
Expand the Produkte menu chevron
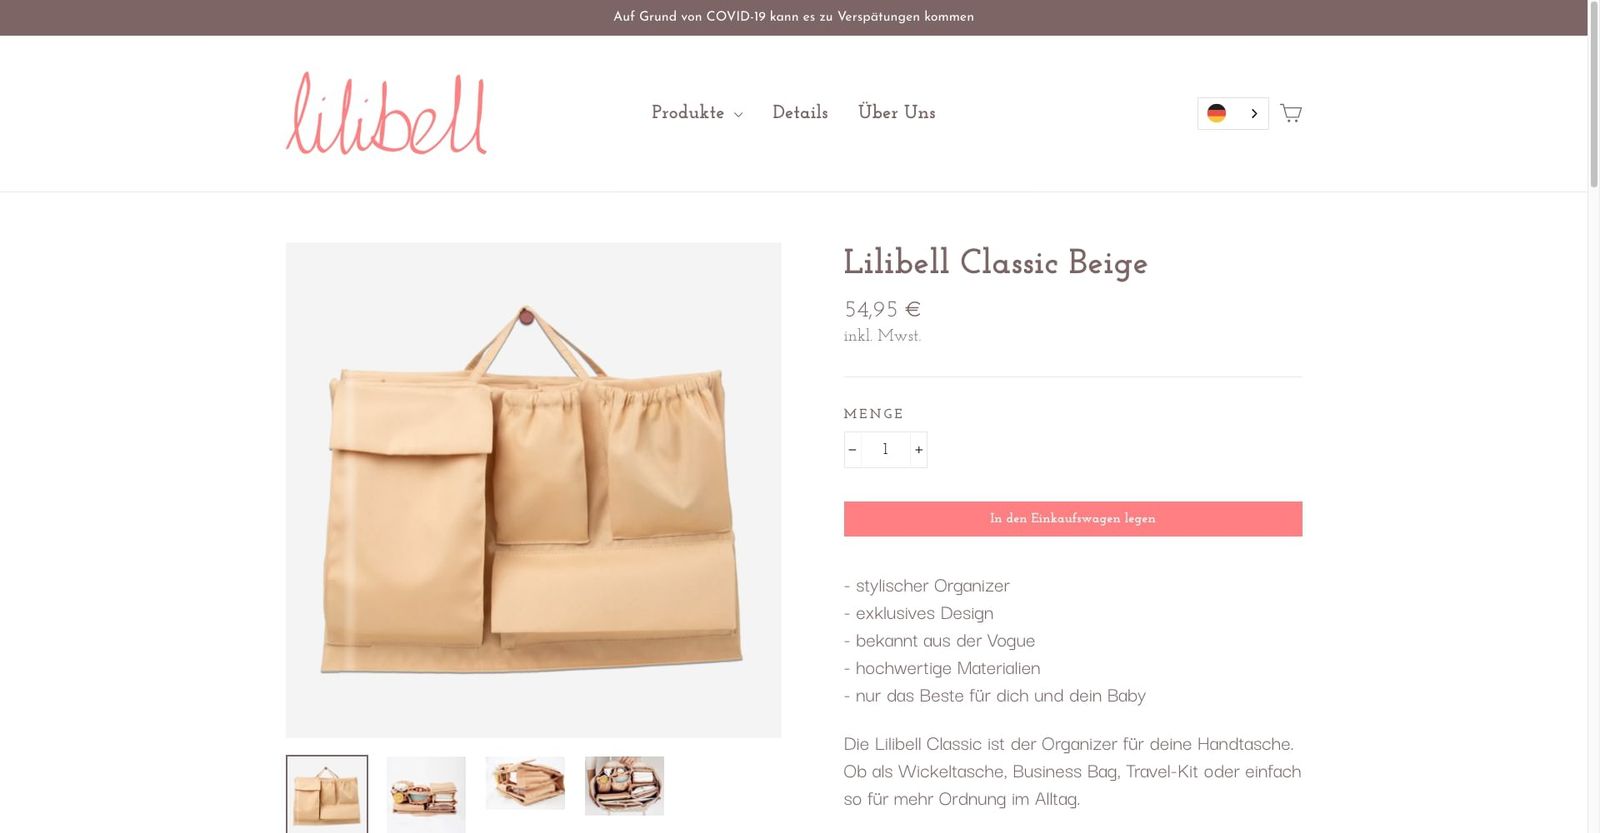coord(738,114)
